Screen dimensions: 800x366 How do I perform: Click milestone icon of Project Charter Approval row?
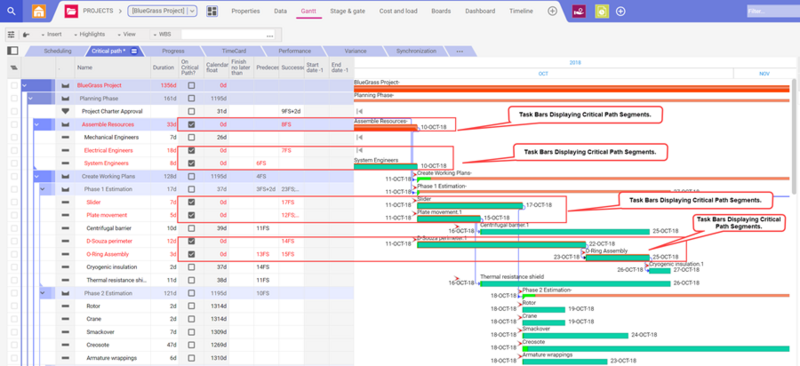[65, 111]
